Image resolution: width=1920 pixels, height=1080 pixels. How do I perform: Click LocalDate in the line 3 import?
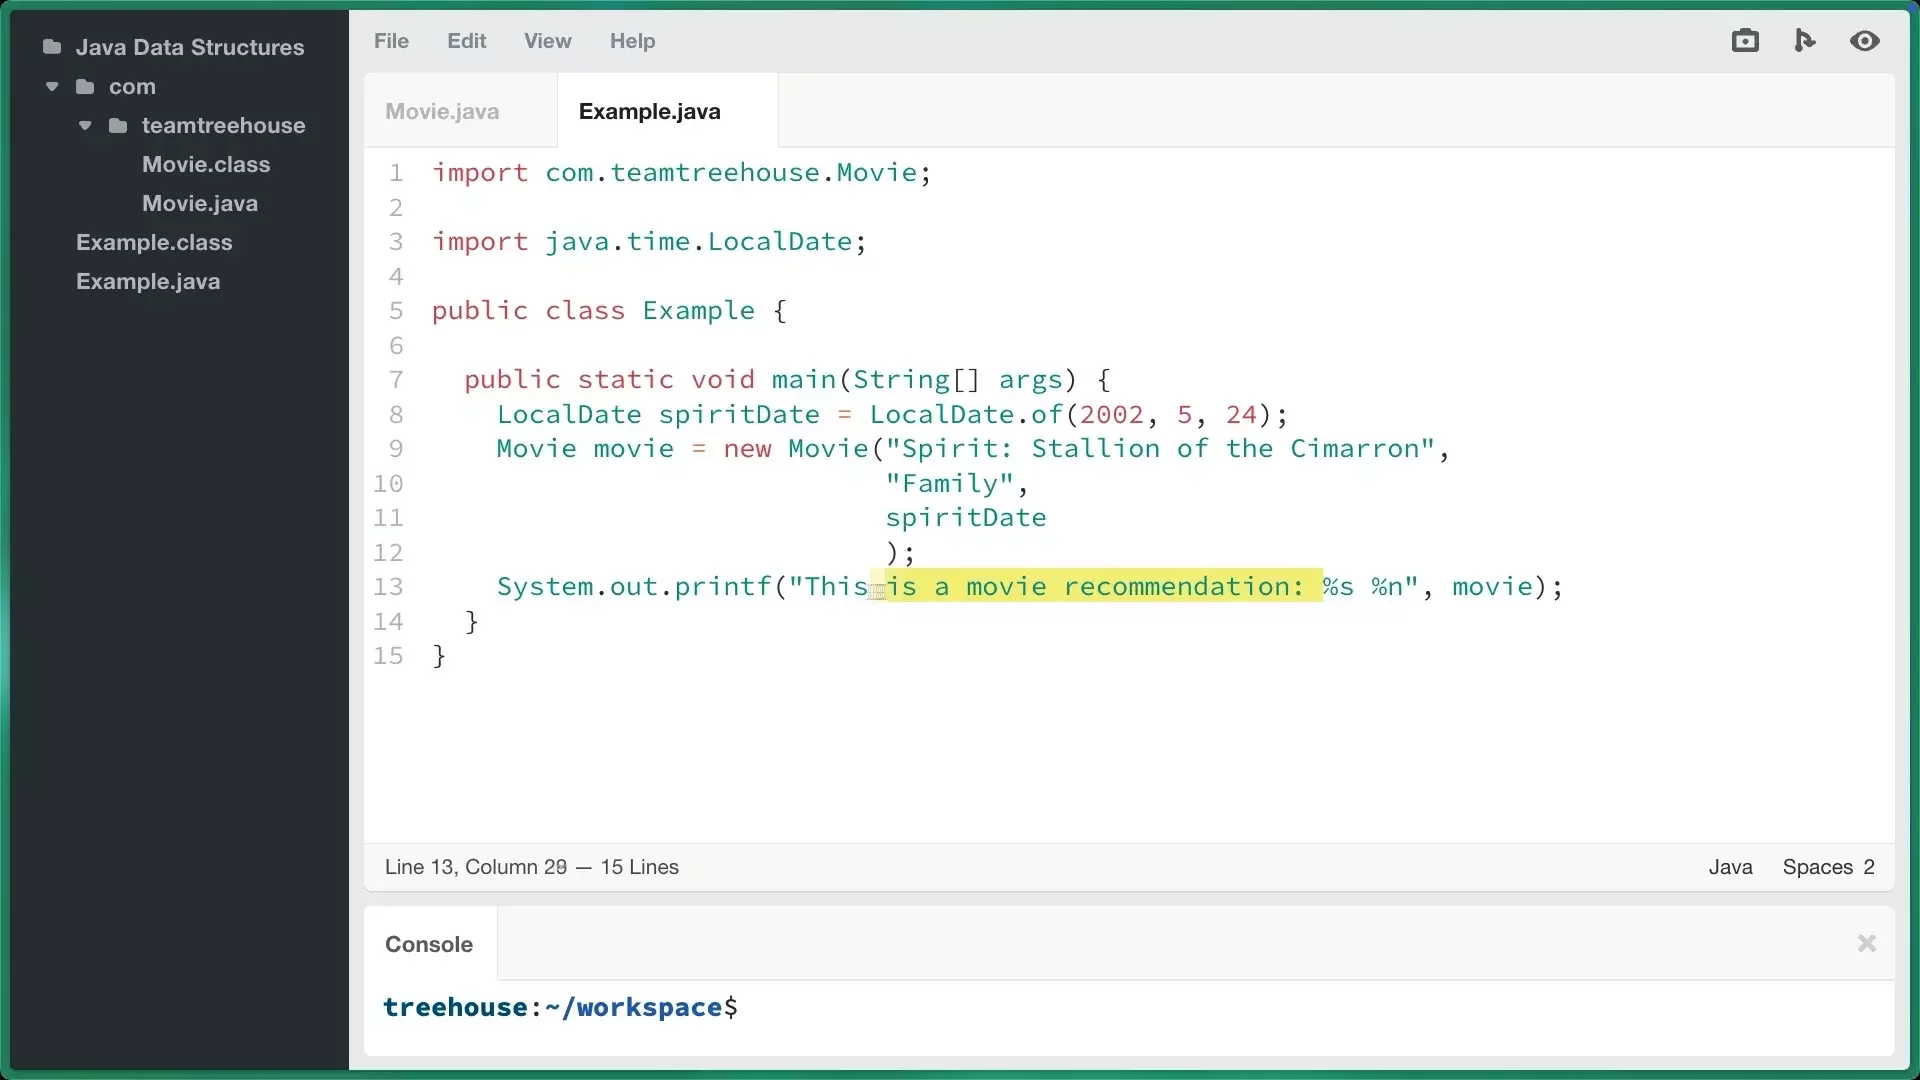pyautogui.click(x=780, y=242)
